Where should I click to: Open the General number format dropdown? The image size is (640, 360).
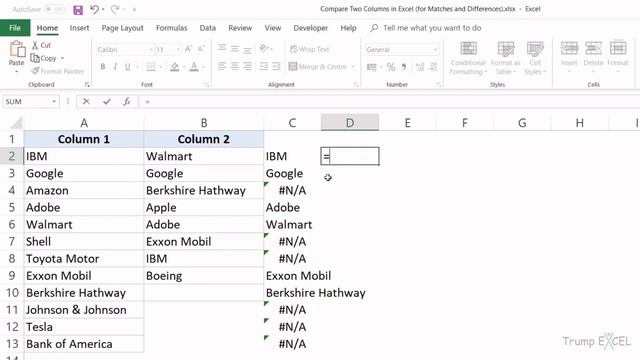435,50
